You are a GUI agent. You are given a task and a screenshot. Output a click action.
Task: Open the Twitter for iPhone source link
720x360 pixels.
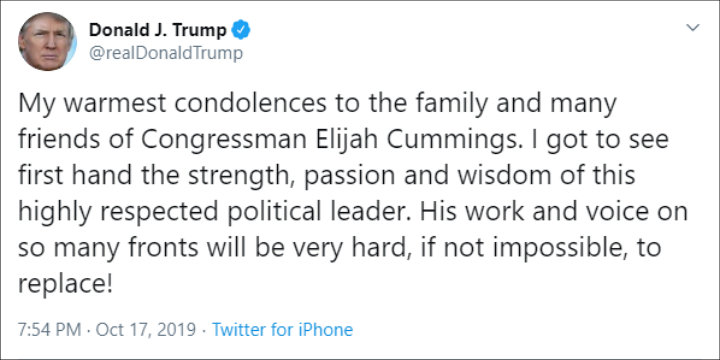282,330
